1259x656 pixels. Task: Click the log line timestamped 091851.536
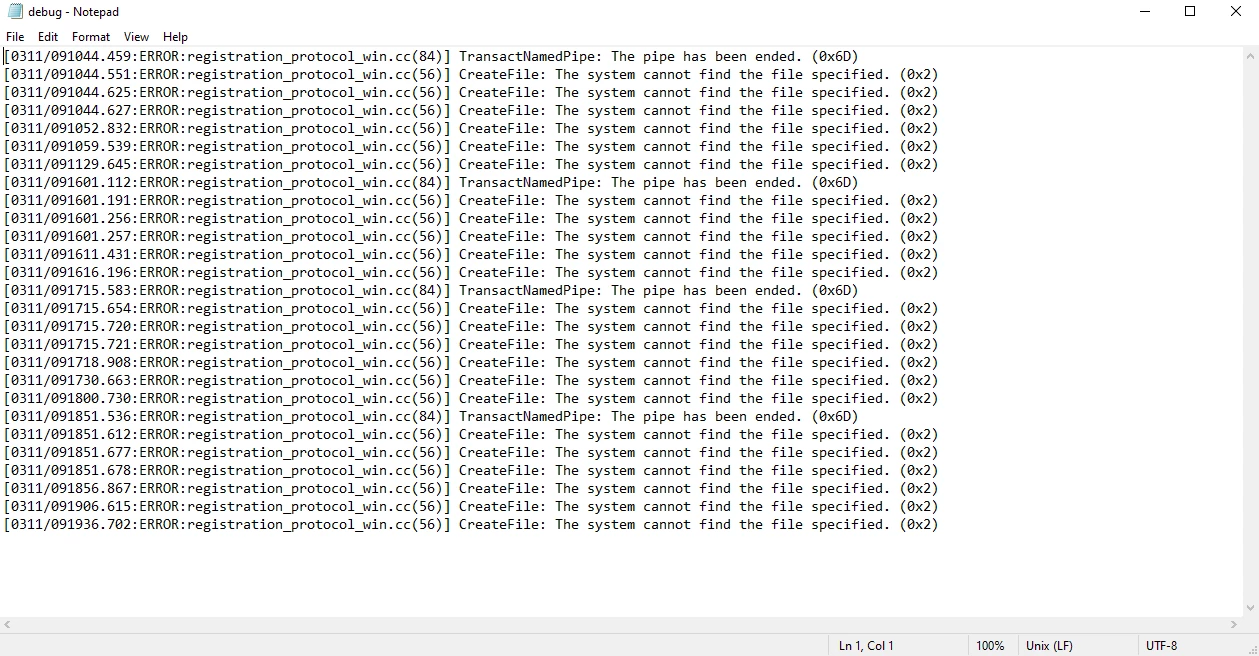pyautogui.click(x=431, y=417)
